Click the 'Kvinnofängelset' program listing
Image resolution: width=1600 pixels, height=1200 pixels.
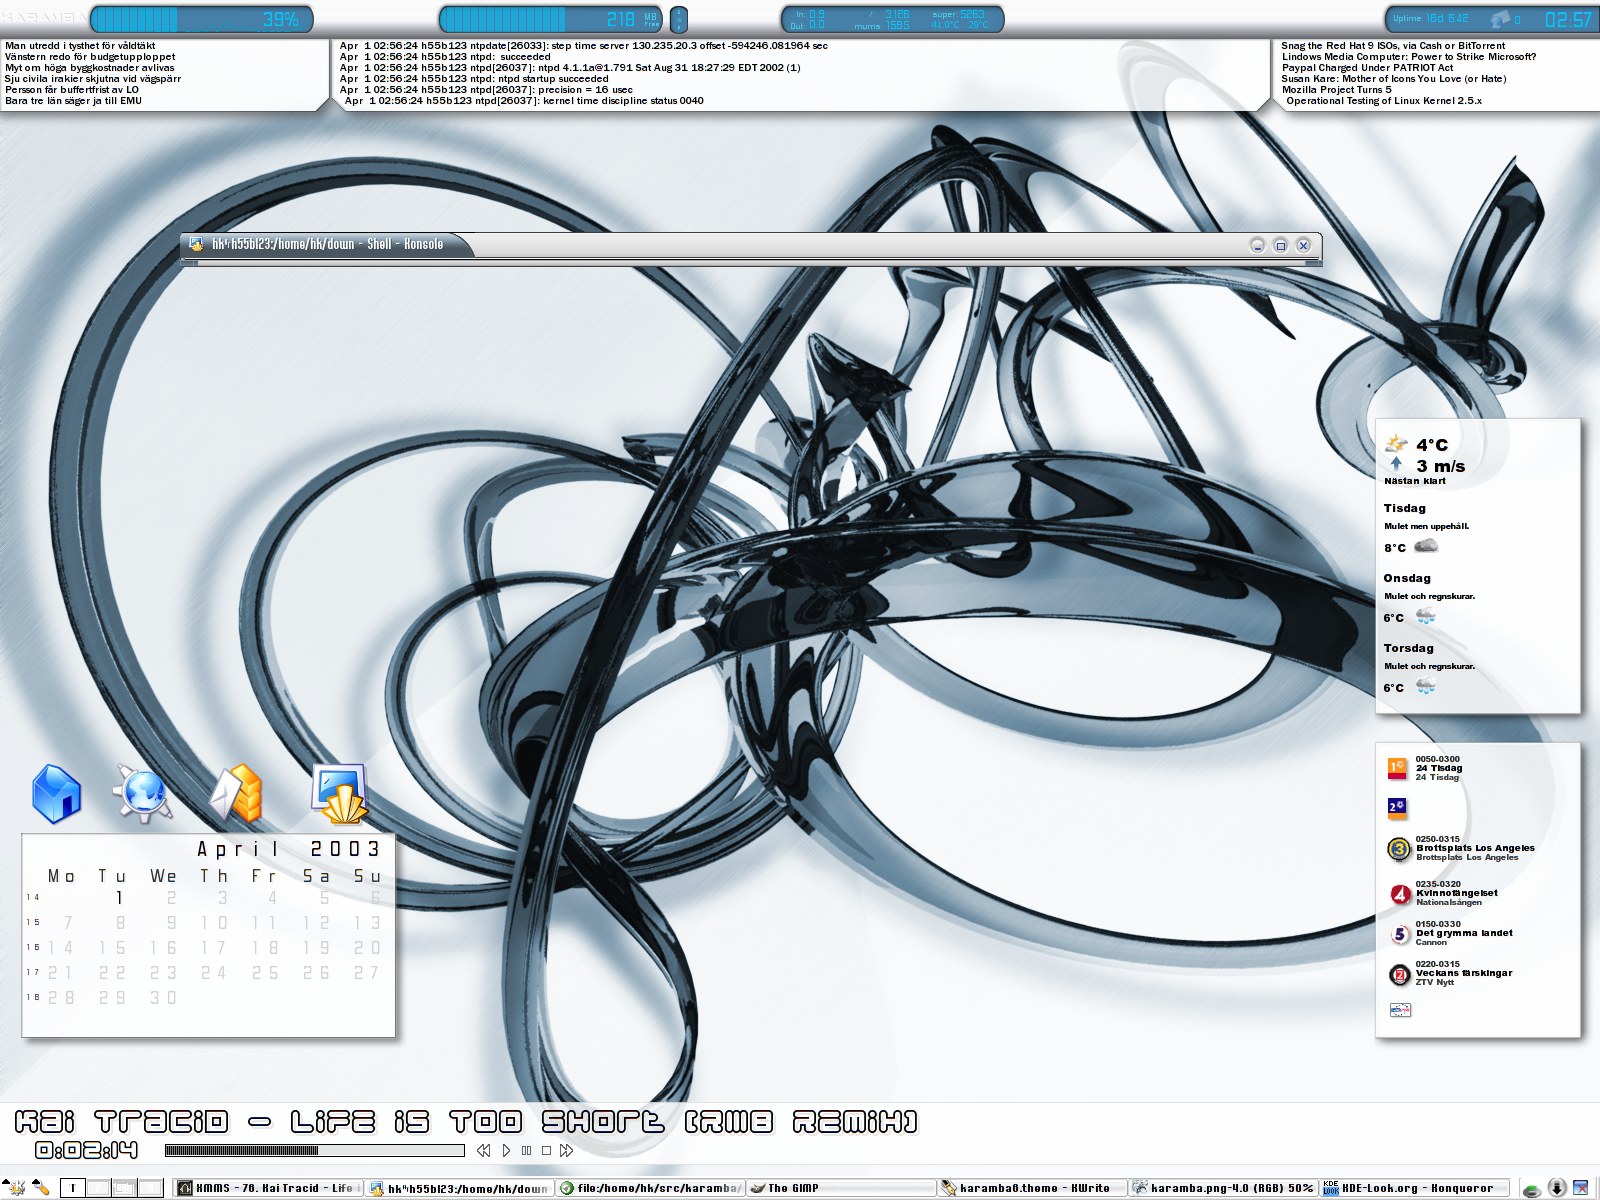(1457, 893)
